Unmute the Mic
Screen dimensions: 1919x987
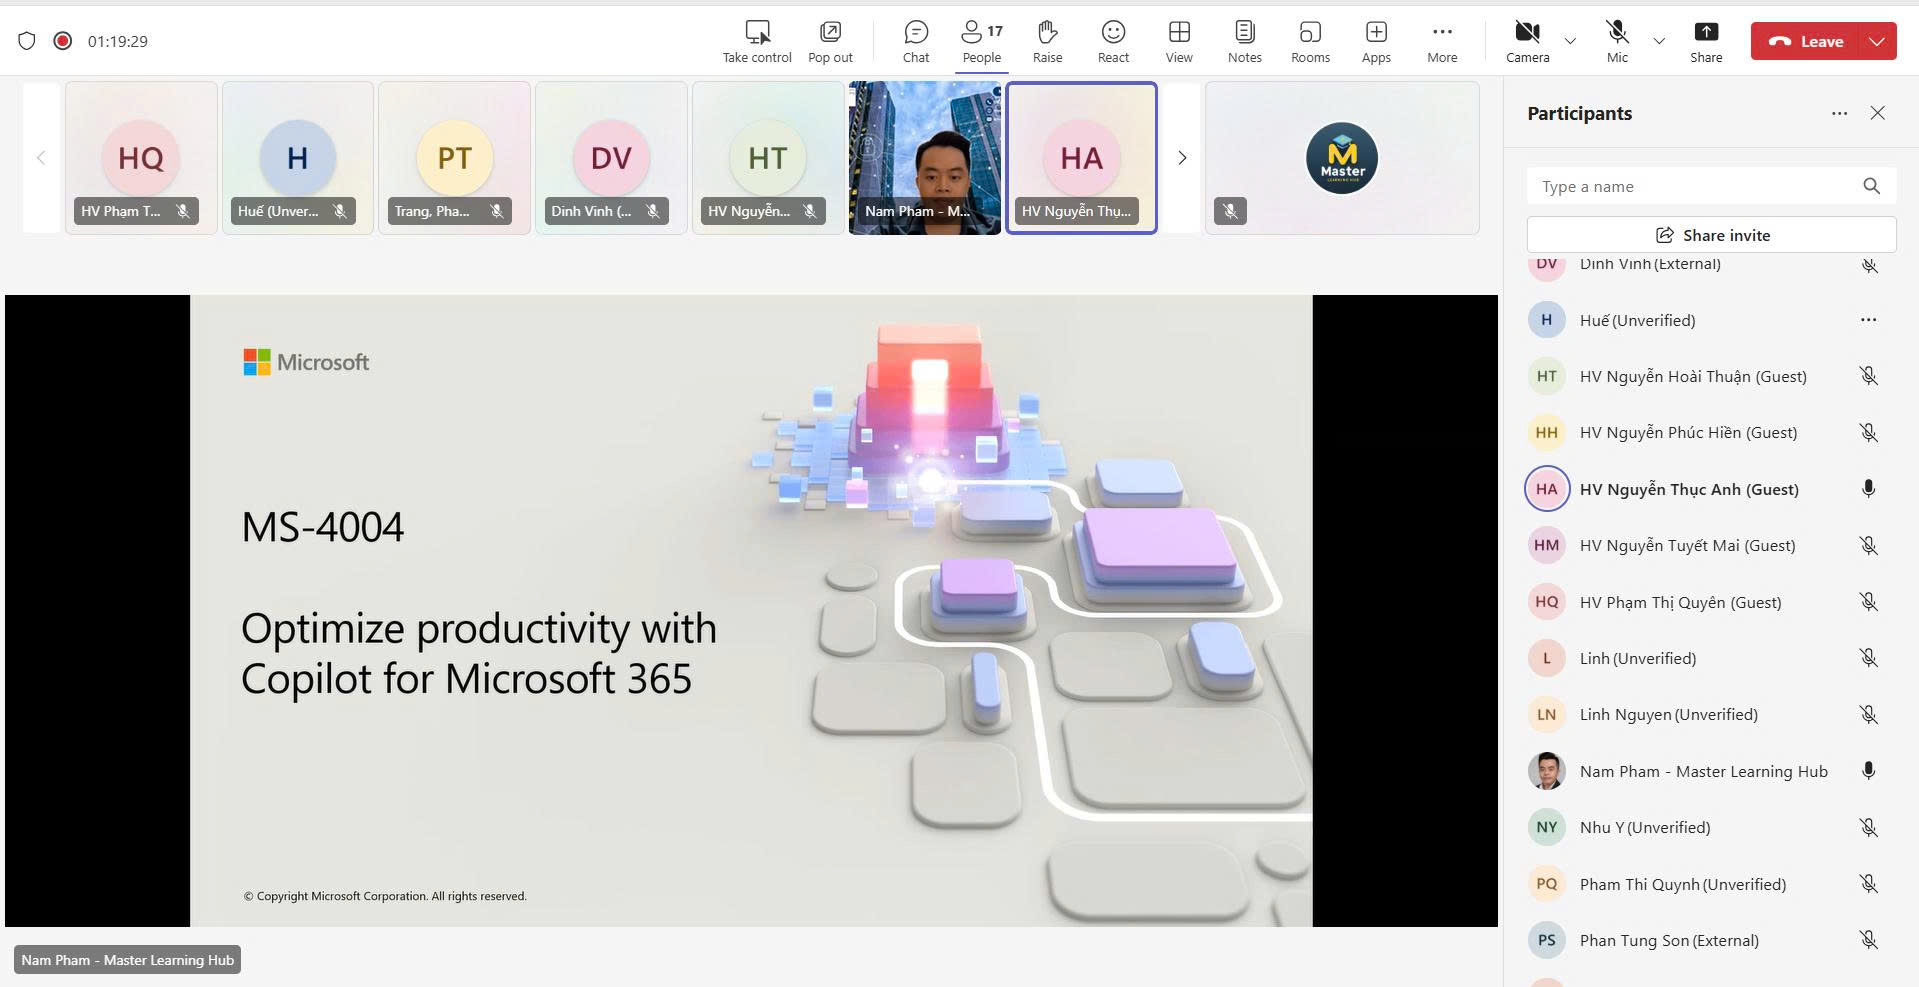click(1617, 42)
